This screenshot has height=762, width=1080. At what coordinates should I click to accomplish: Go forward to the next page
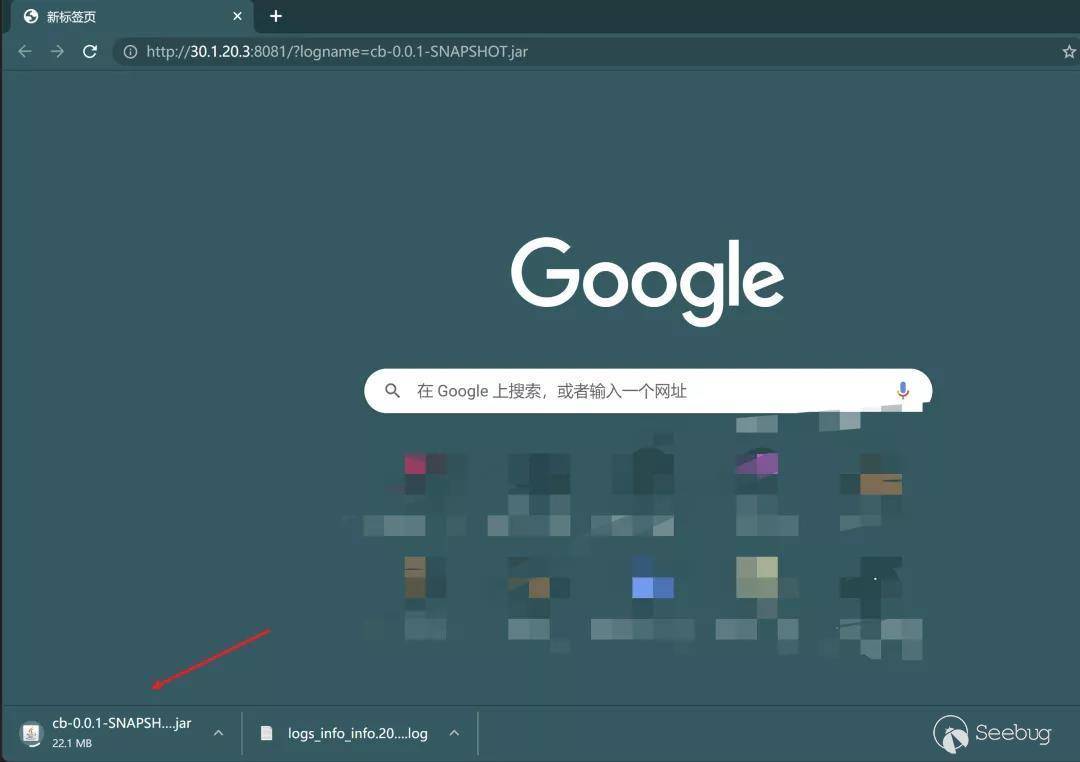tap(57, 52)
